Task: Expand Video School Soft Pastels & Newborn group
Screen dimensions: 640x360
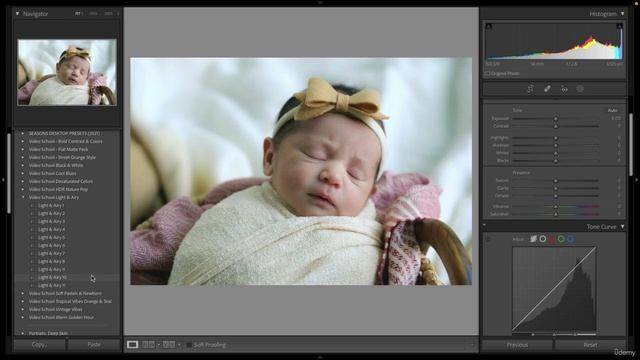Action: coord(23,293)
